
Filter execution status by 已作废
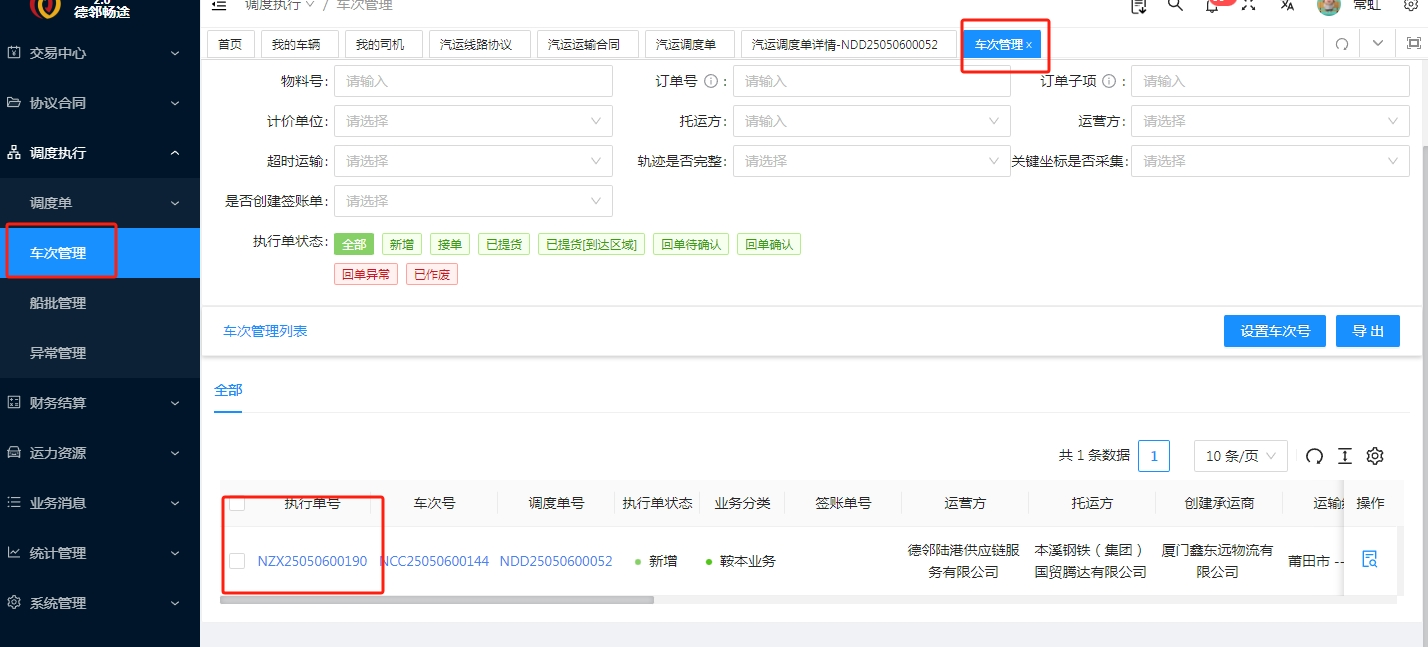click(x=432, y=274)
